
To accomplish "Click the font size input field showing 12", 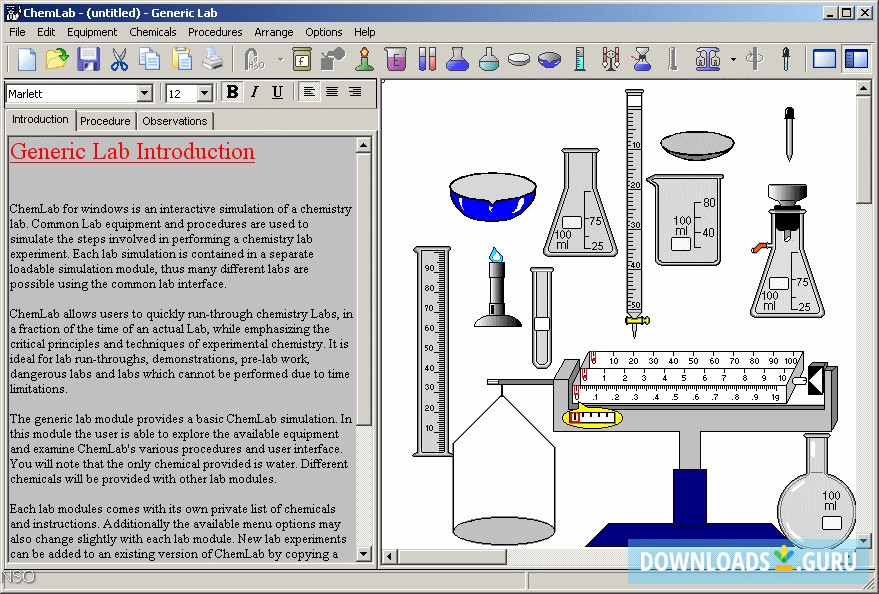I will [182, 94].
